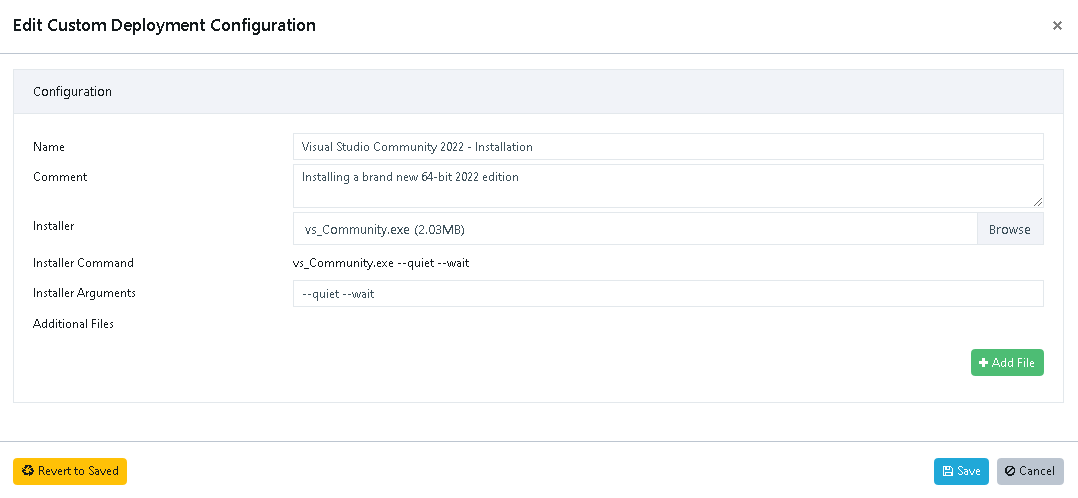Viewport: 1078px width, 498px height.
Task: Click the Edit Custom Deployment Configuration title
Action: tap(164, 25)
